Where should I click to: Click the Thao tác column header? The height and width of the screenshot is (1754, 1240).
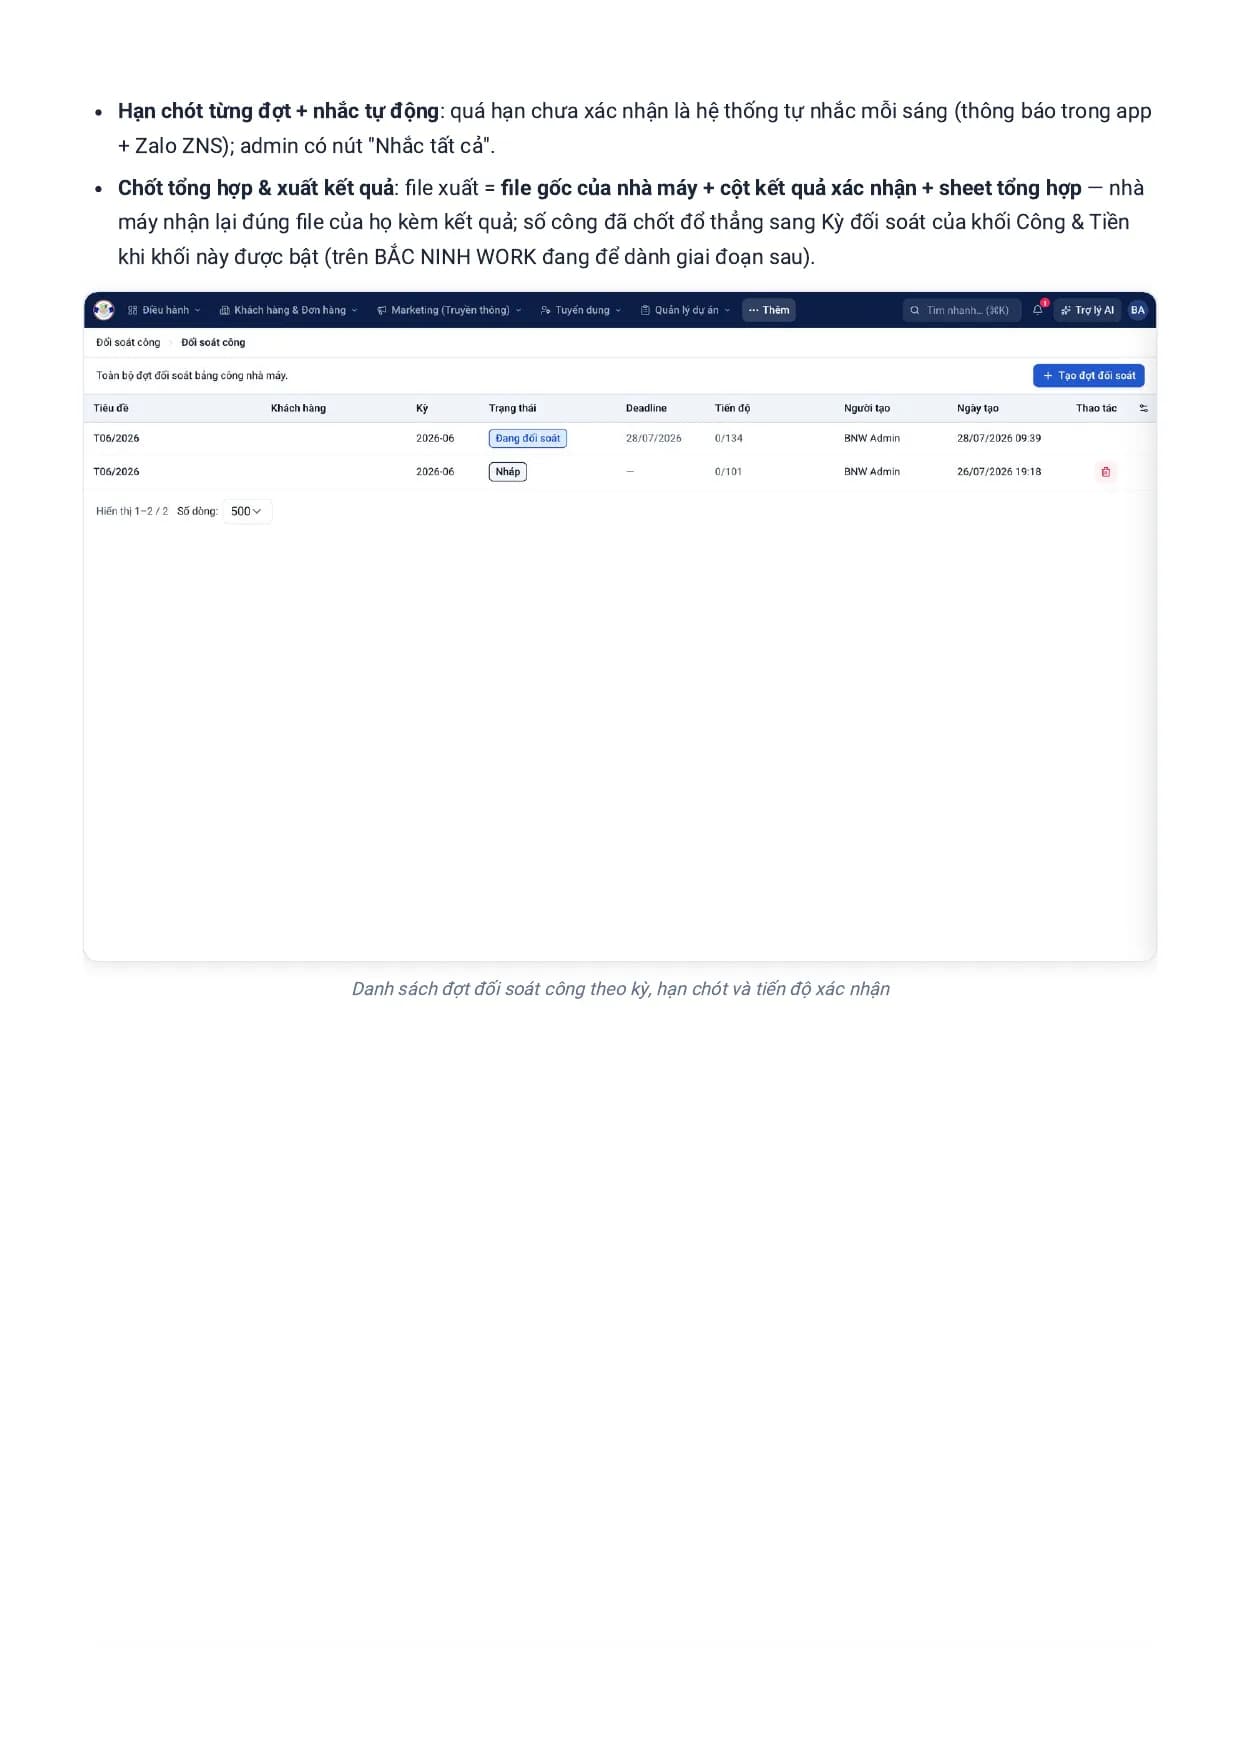click(x=1096, y=408)
